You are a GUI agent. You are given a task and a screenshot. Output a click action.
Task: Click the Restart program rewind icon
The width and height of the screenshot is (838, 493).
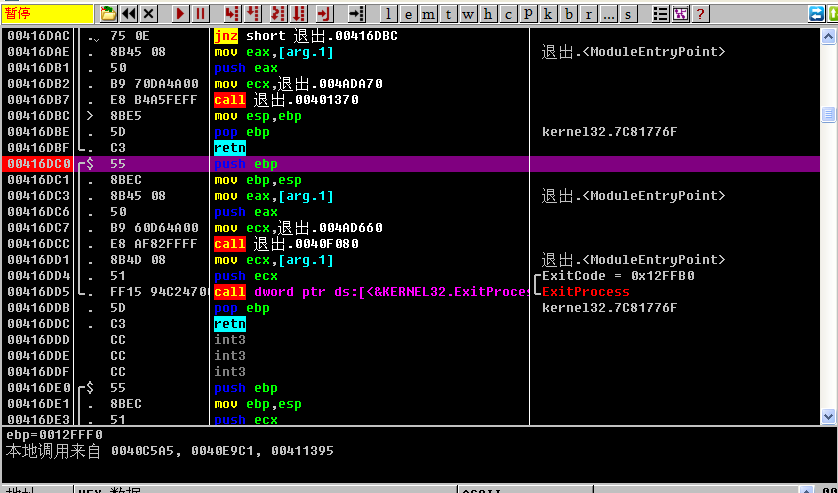click(129, 14)
